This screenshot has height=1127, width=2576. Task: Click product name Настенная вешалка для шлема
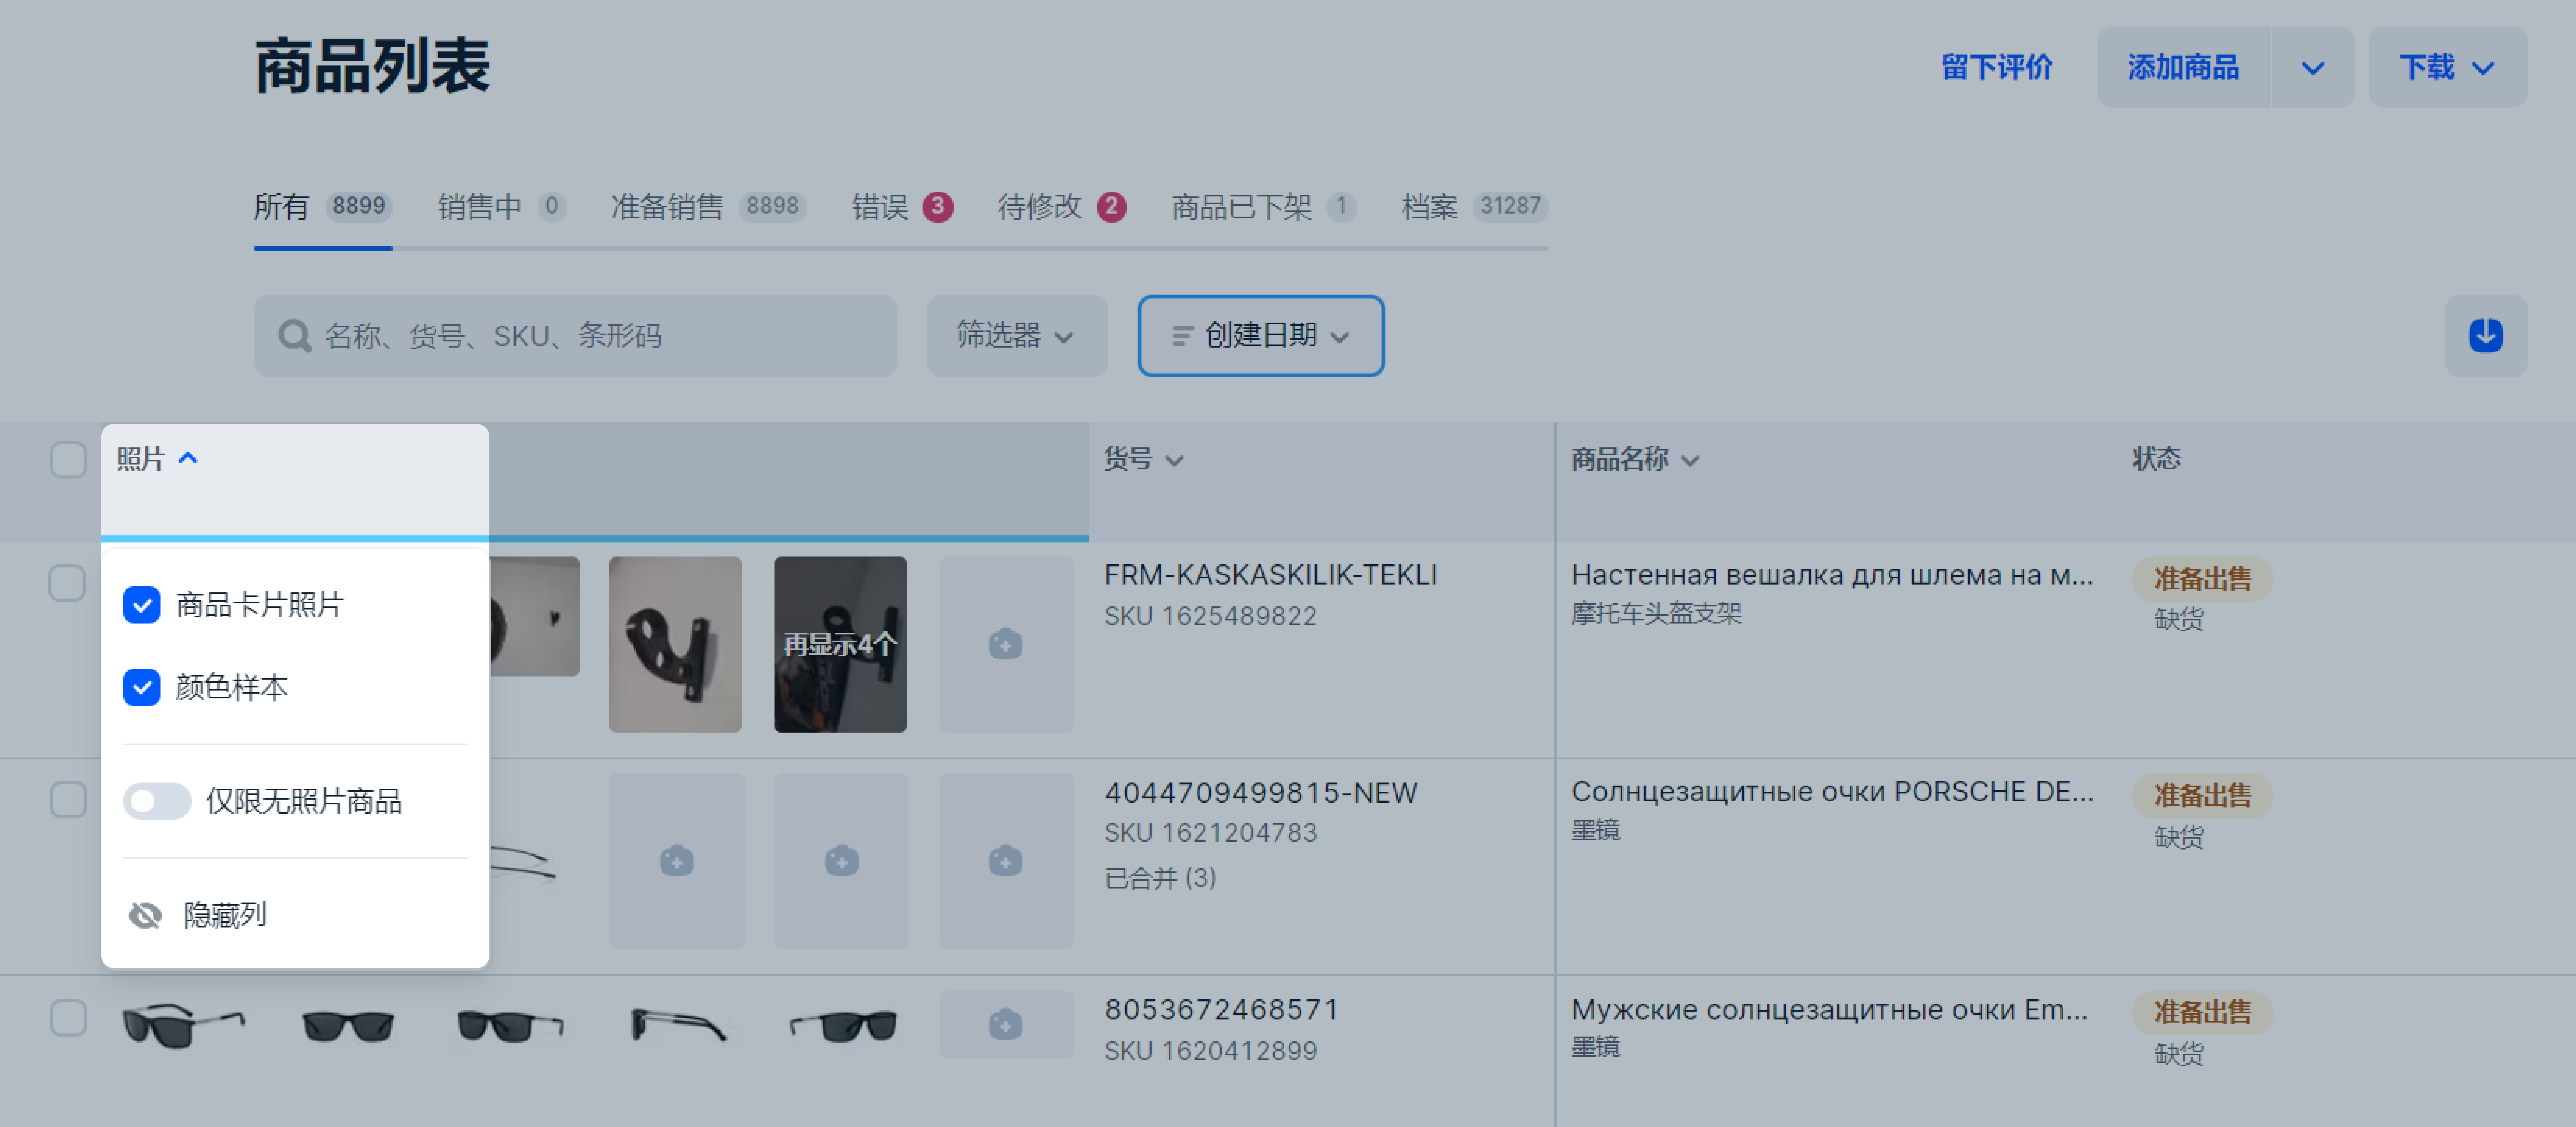click(1832, 575)
